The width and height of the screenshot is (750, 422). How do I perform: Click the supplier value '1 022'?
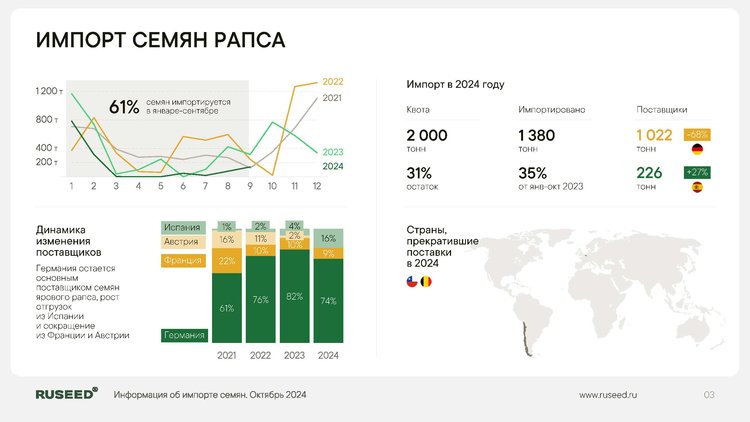[654, 135]
